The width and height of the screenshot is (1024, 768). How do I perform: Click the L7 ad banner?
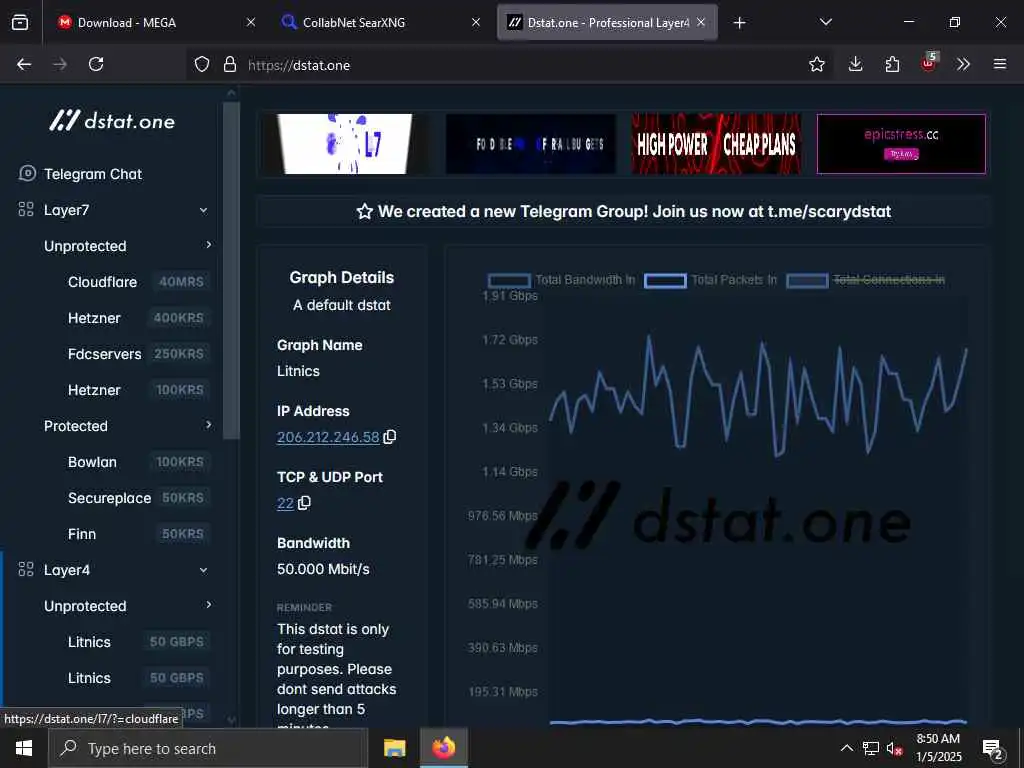click(345, 144)
